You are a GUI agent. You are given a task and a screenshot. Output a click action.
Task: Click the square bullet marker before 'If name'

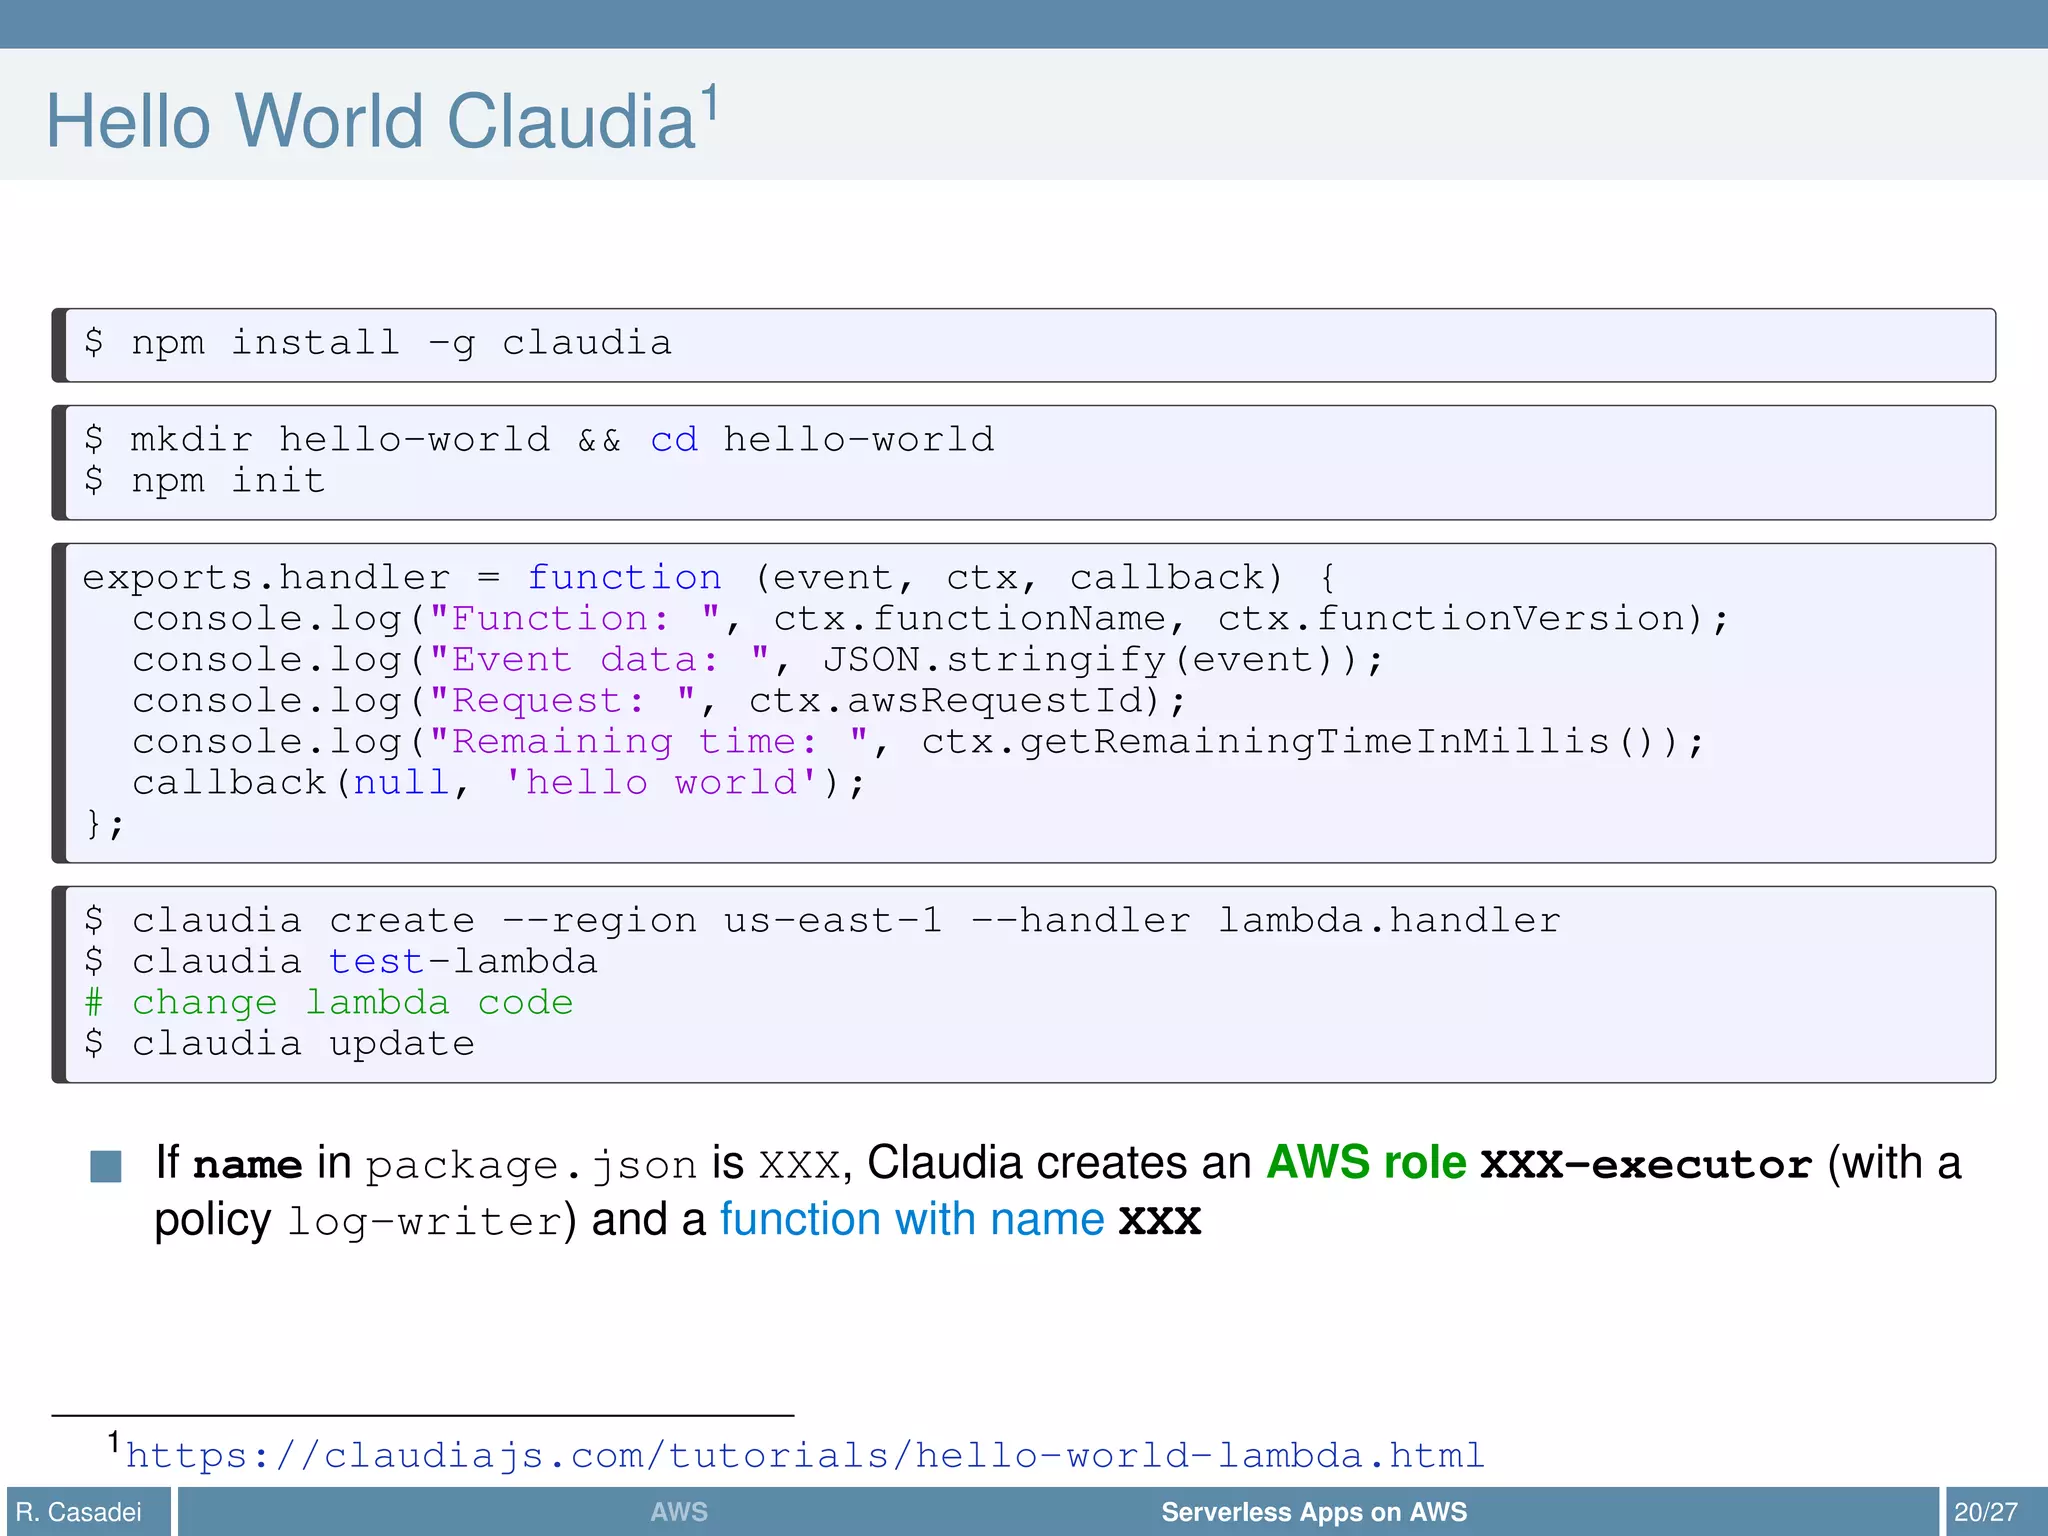(106, 1166)
